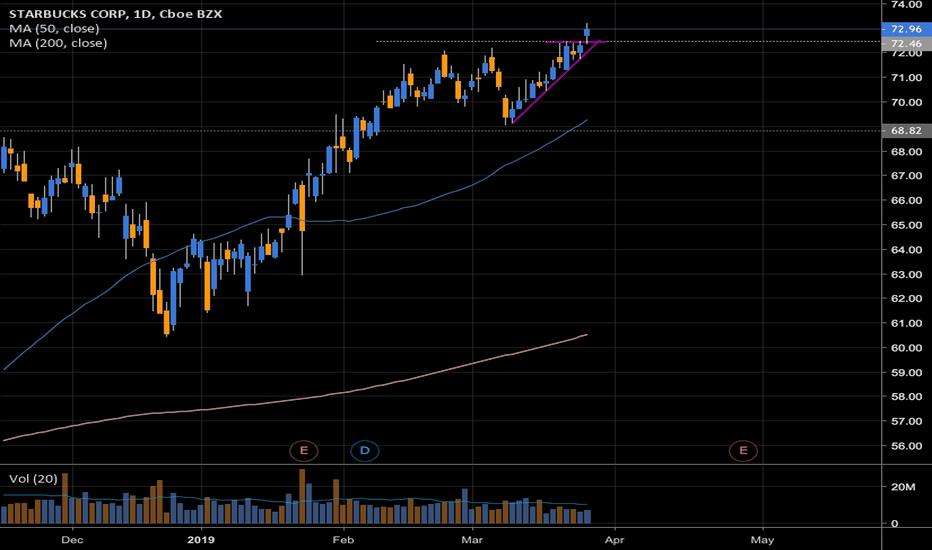The height and width of the screenshot is (550, 932).
Task: Click the 56.00 price axis label
Action: click(906, 446)
